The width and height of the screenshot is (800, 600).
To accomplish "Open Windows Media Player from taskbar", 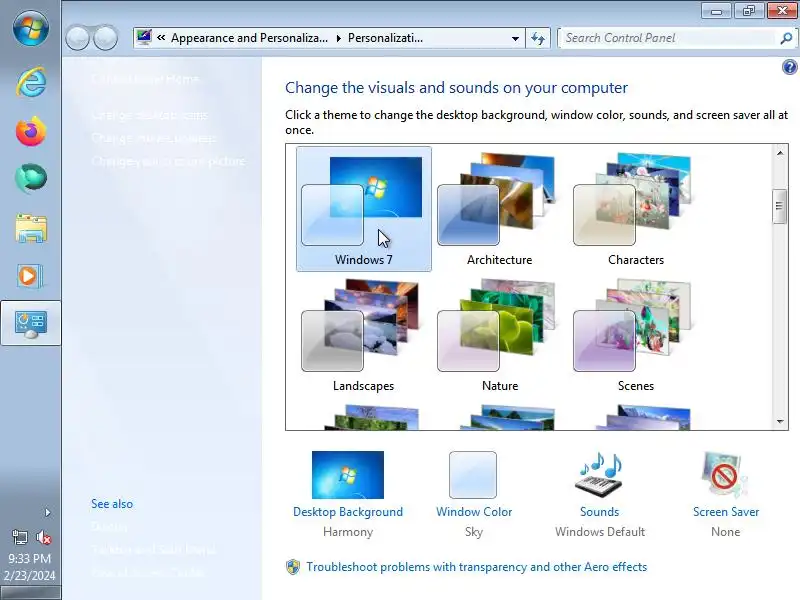I will [31, 276].
